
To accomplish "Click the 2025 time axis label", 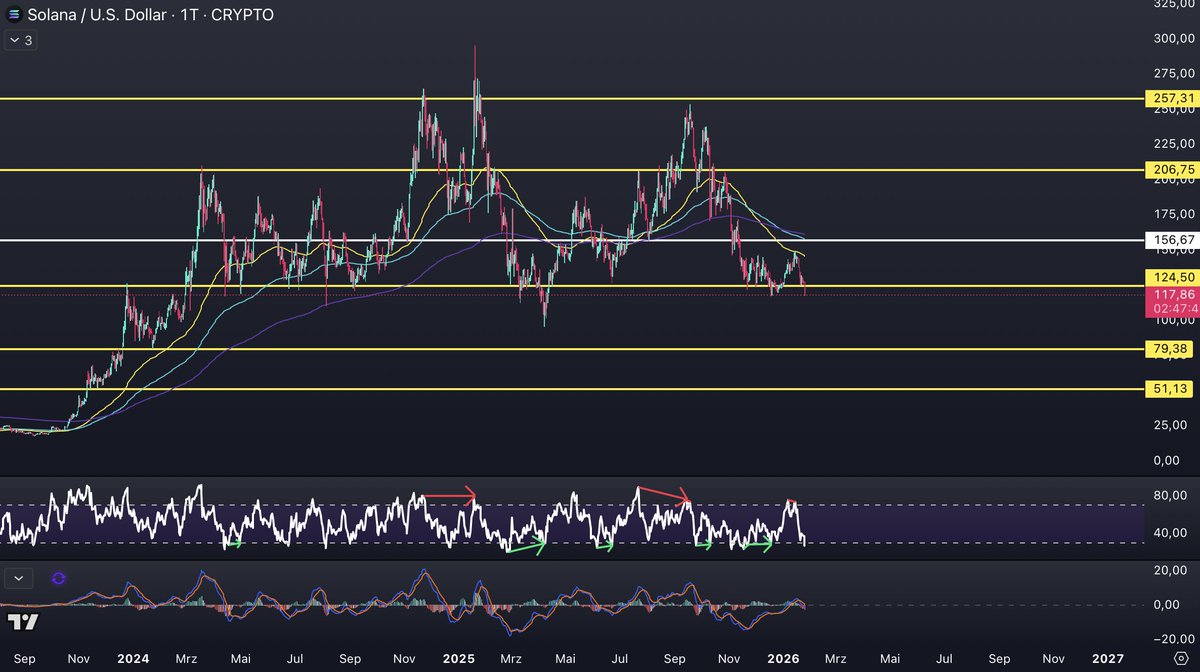I will [x=459, y=659].
